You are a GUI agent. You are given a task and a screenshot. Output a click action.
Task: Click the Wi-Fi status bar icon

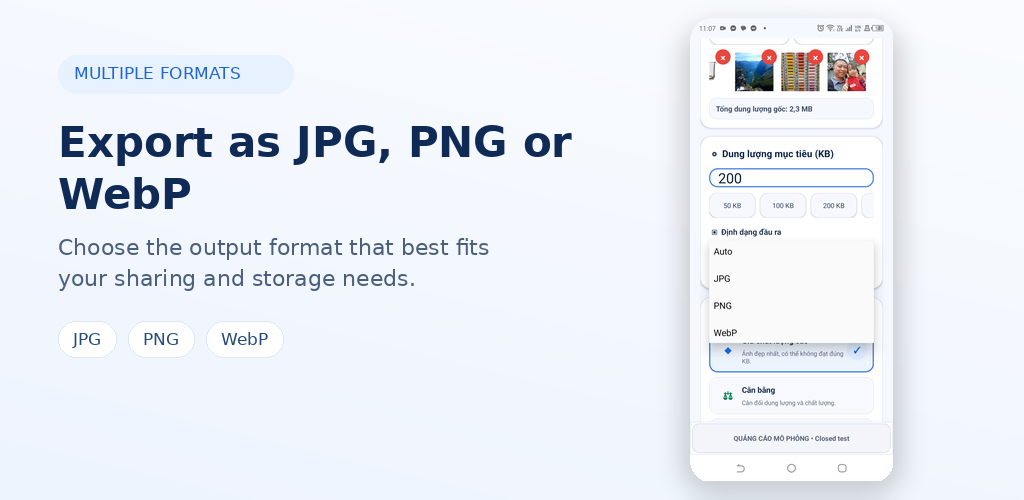[830, 28]
